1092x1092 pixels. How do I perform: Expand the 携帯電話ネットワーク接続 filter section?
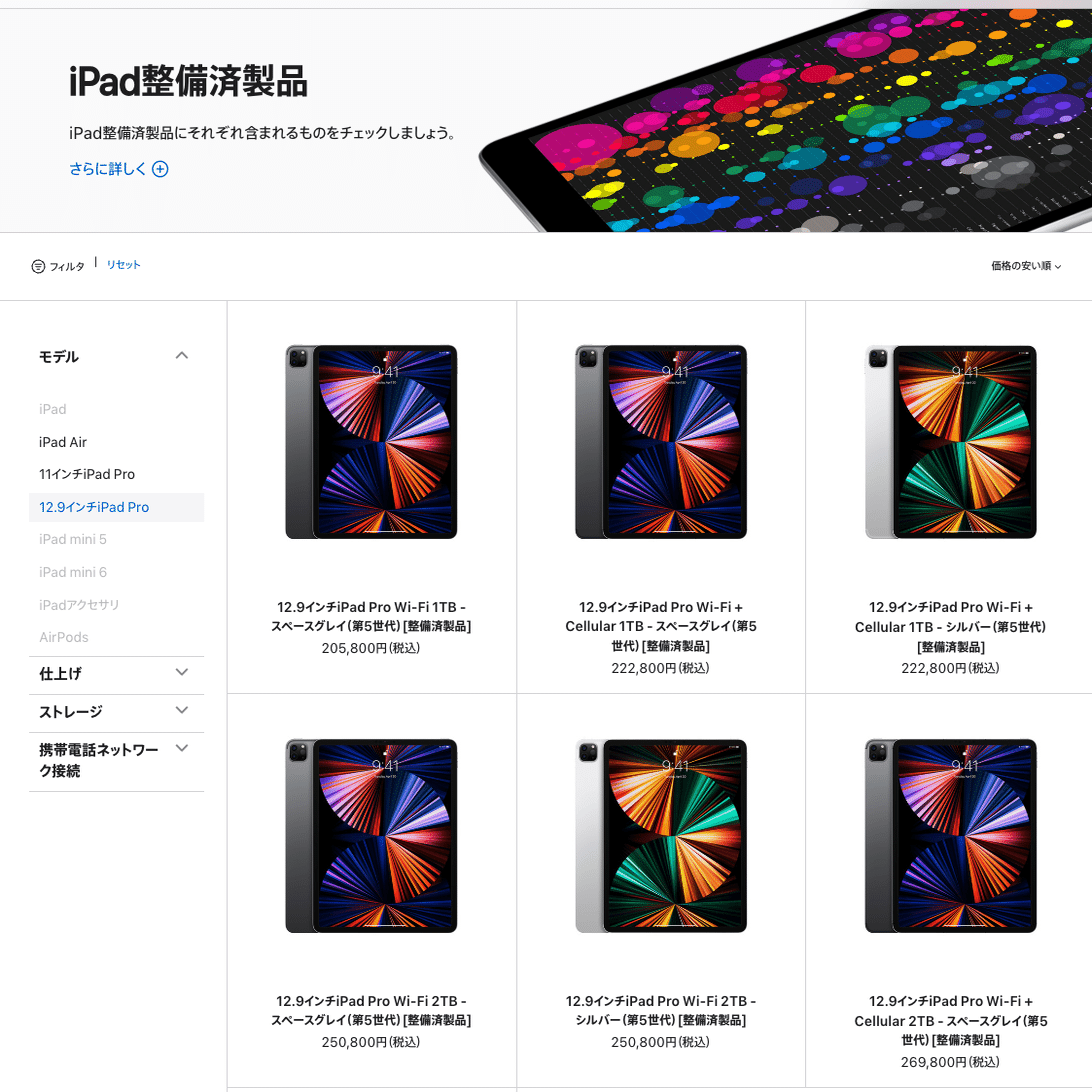point(182,749)
